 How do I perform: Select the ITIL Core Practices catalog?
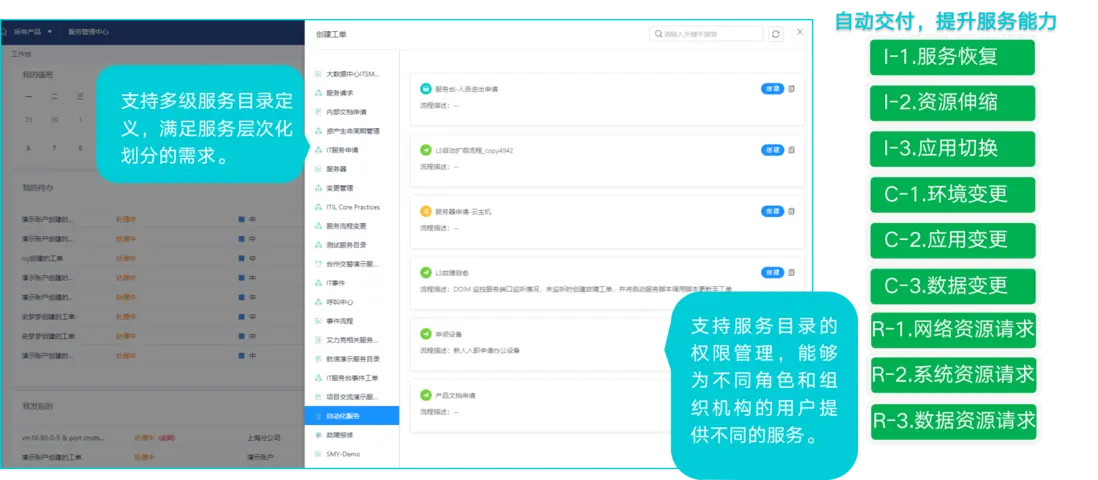pos(352,207)
